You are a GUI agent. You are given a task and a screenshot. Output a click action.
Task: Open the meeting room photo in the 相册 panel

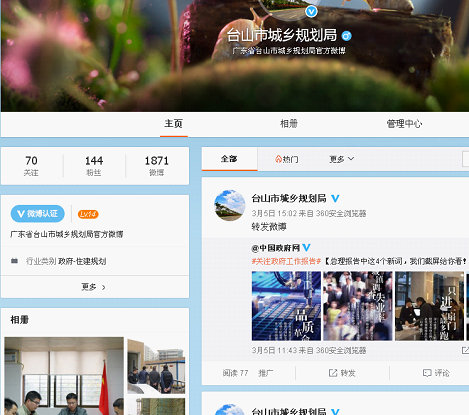pos(64,376)
